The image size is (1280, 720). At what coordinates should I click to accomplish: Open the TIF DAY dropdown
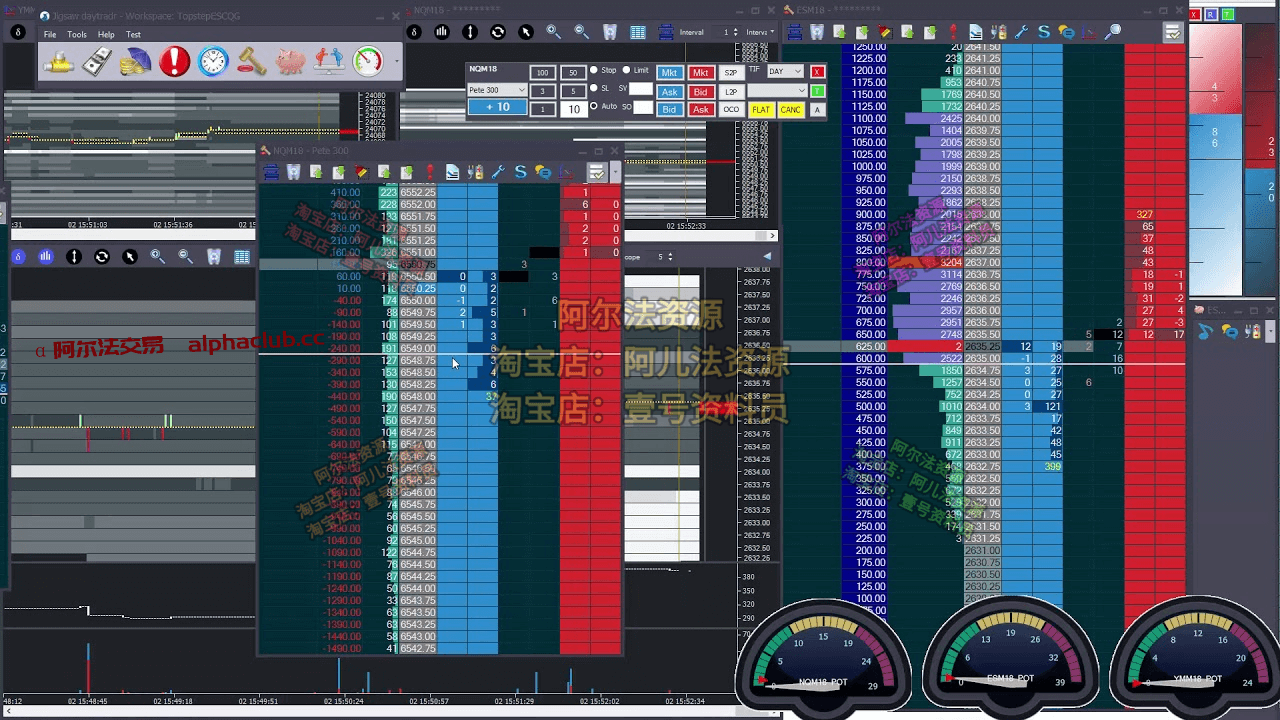coord(785,72)
